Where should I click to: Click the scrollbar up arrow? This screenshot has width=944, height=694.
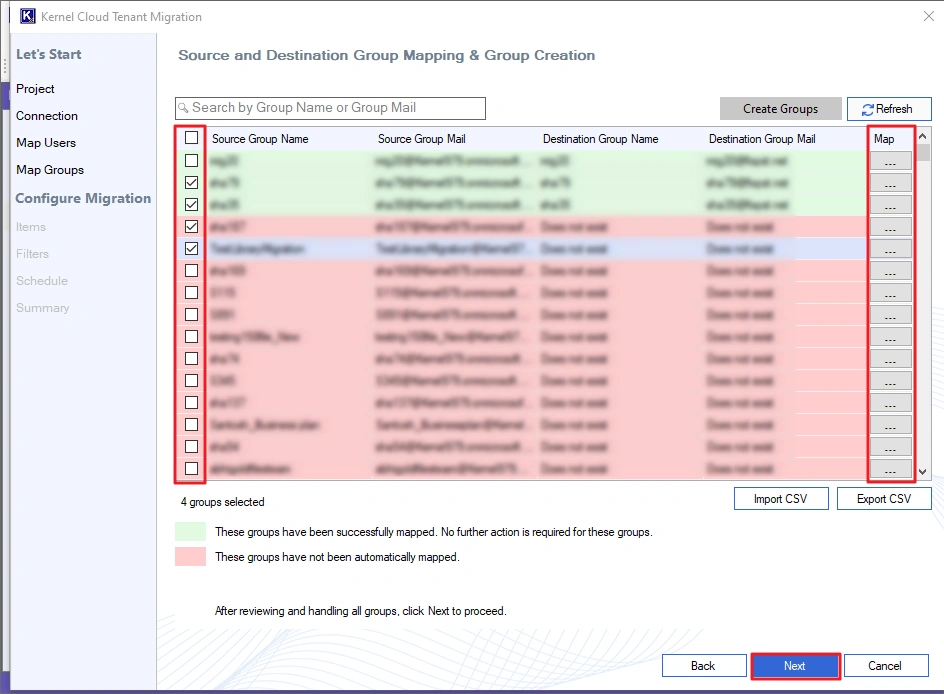922,135
